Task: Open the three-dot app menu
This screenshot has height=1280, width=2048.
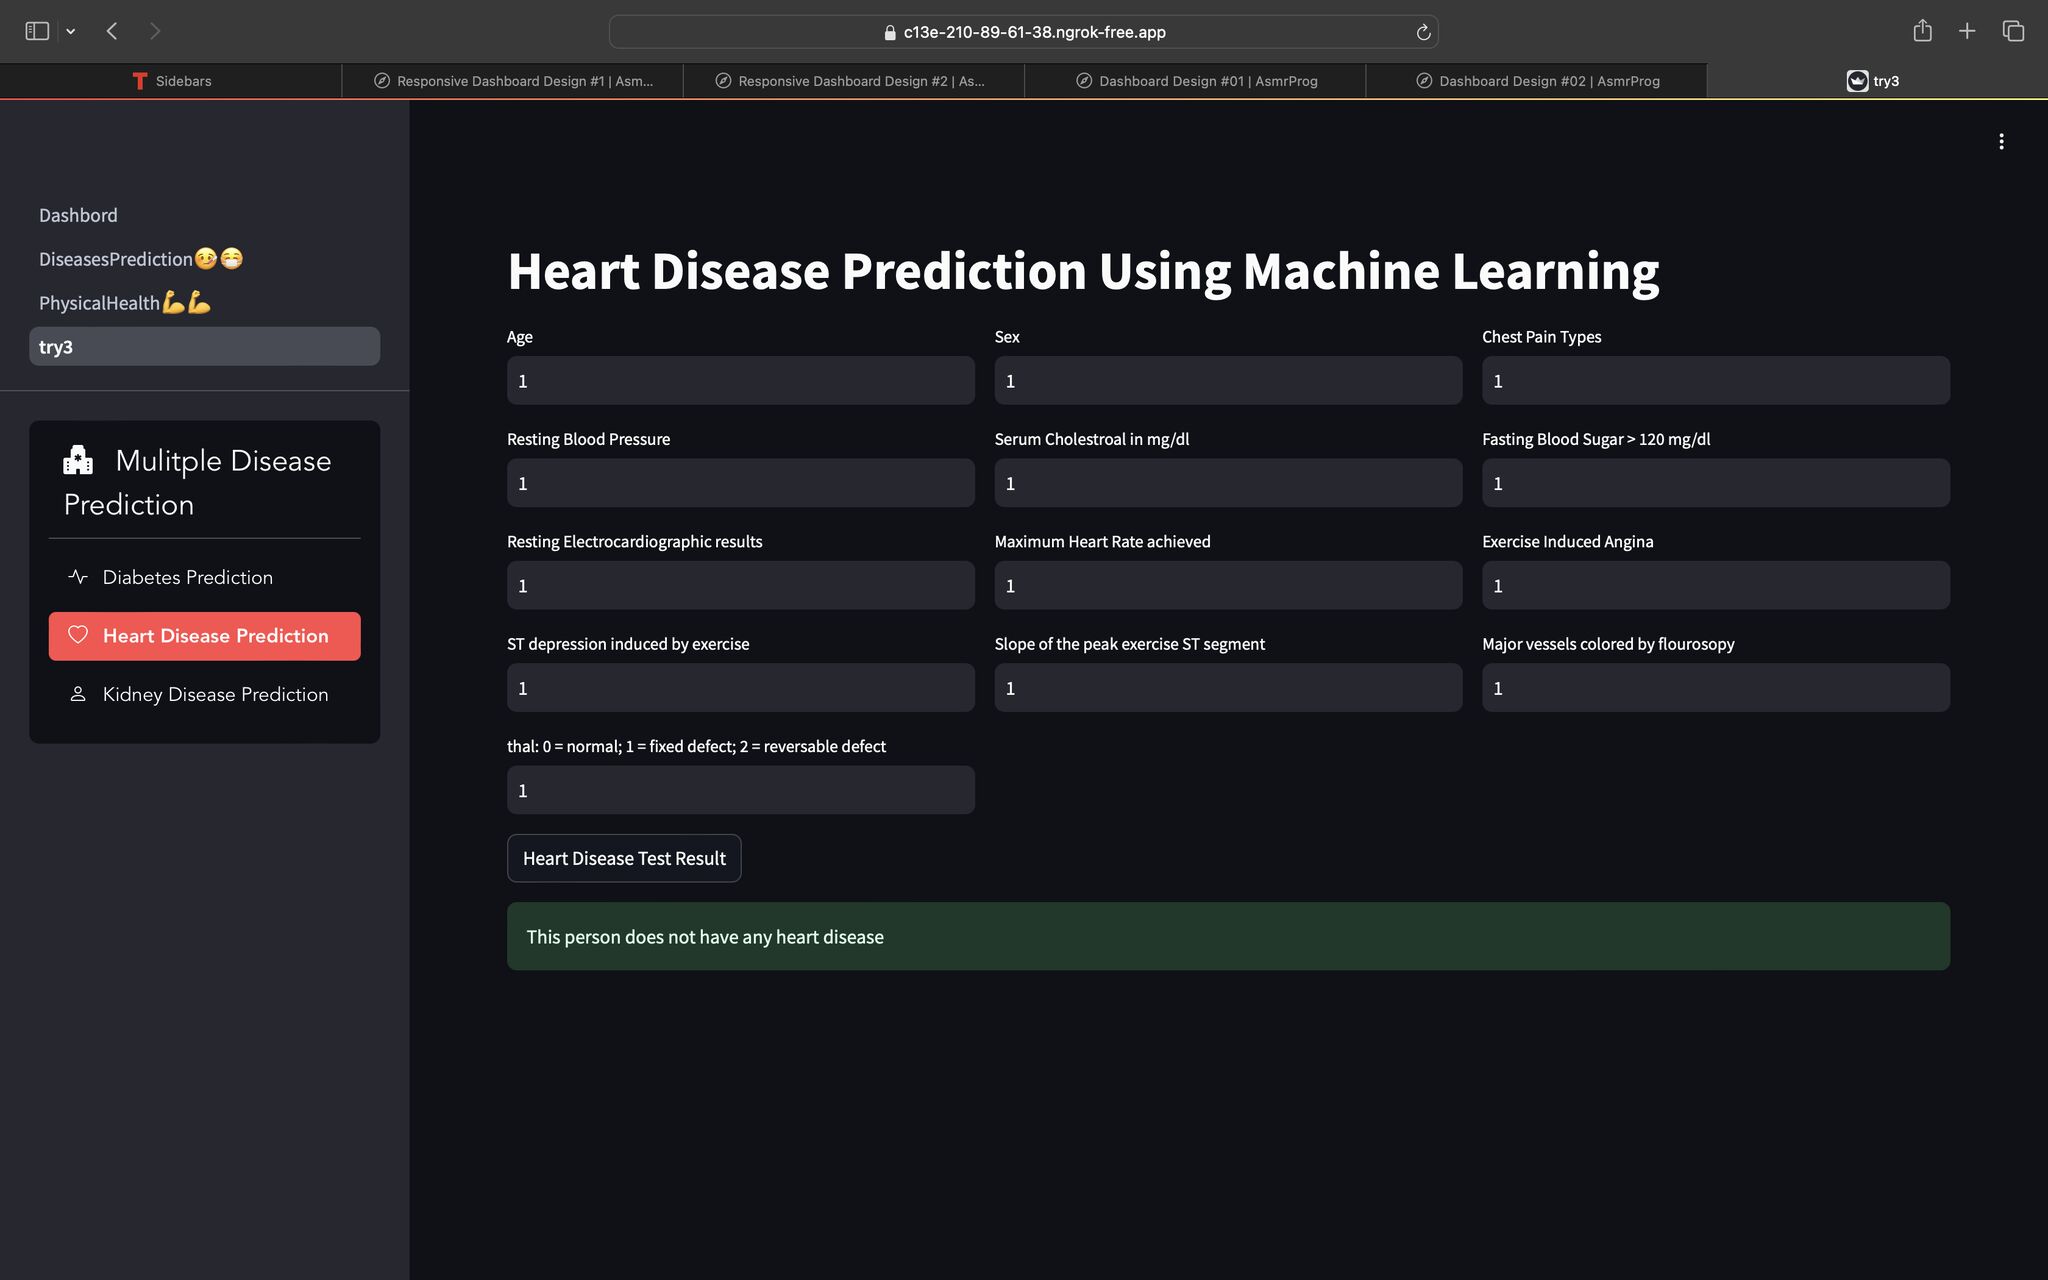Action: (2001, 141)
